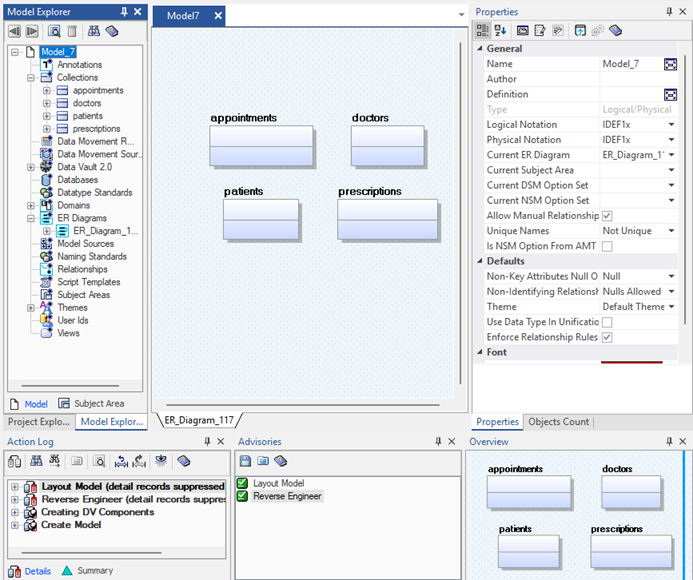Viewport: 693px width, 580px height.
Task: Pin the Action Log panel
Action: coord(207,441)
